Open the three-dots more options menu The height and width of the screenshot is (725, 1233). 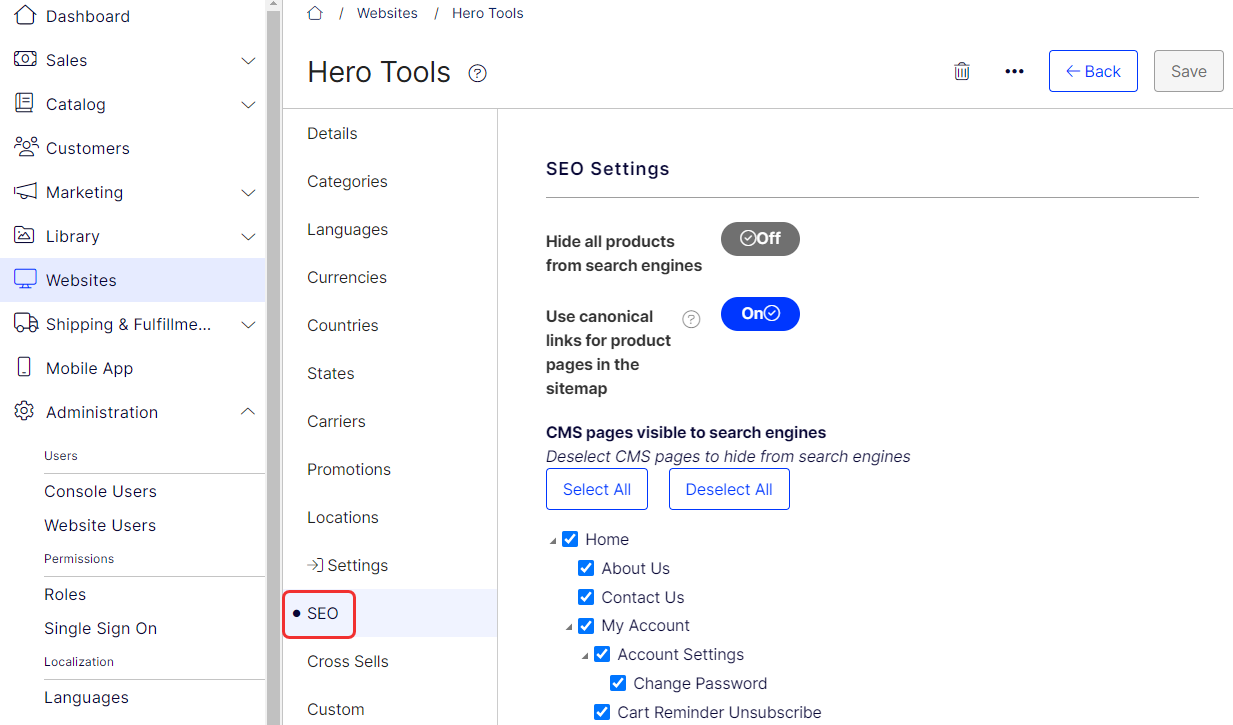1014,71
